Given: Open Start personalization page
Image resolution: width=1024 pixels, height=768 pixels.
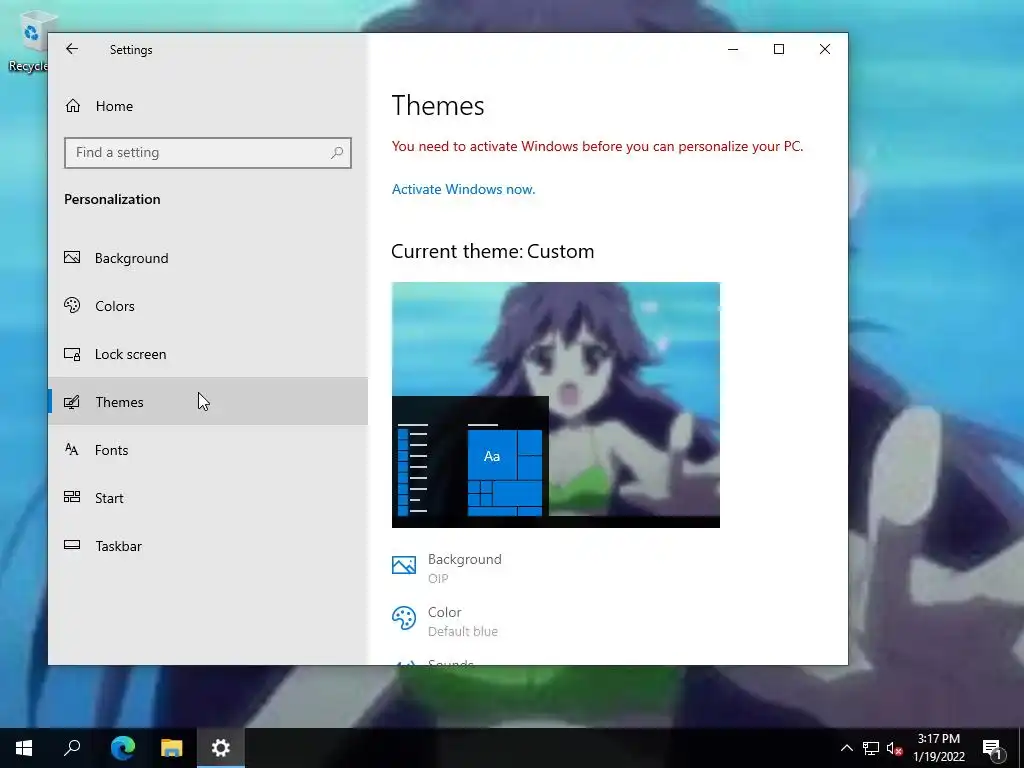Looking at the screenshot, I should pyautogui.click(x=208, y=498).
